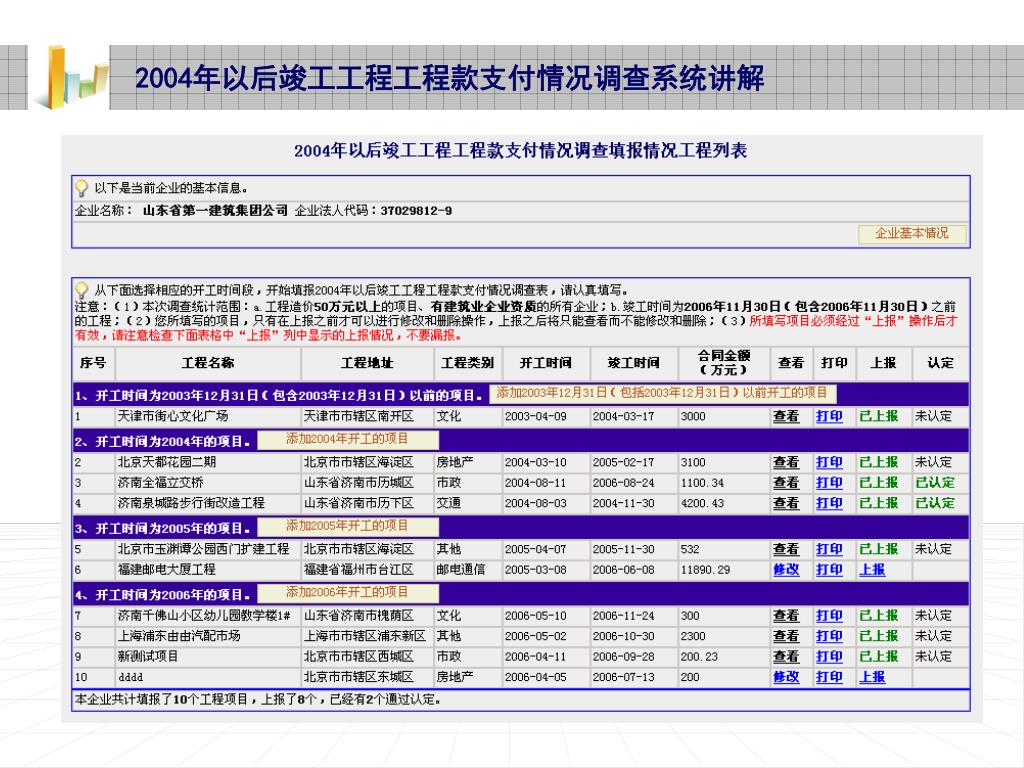The height and width of the screenshot is (768, 1024).
Task: Open 查看 for 新测试项目
Action: [786, 656]
